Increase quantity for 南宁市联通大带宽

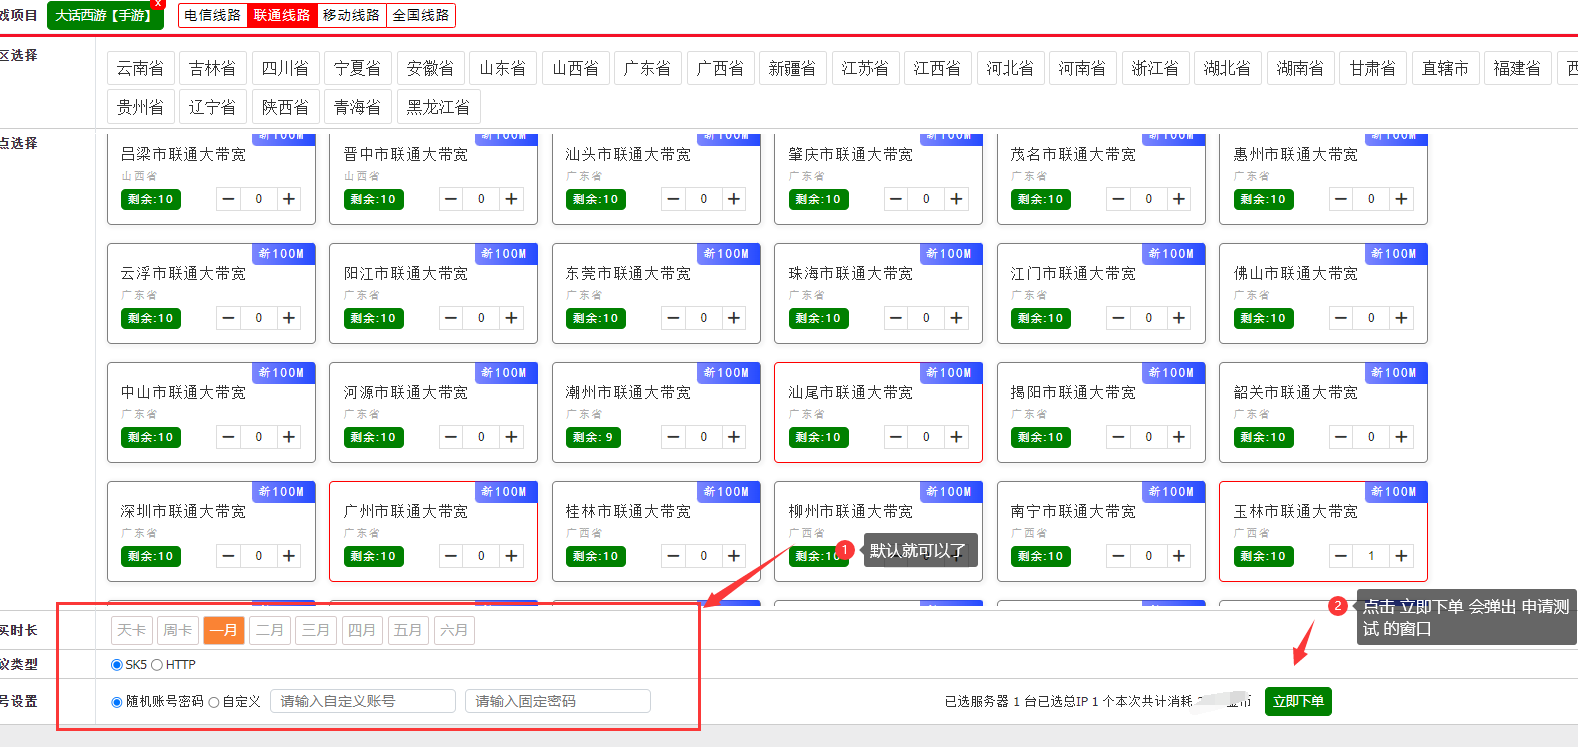[1179, 556]
